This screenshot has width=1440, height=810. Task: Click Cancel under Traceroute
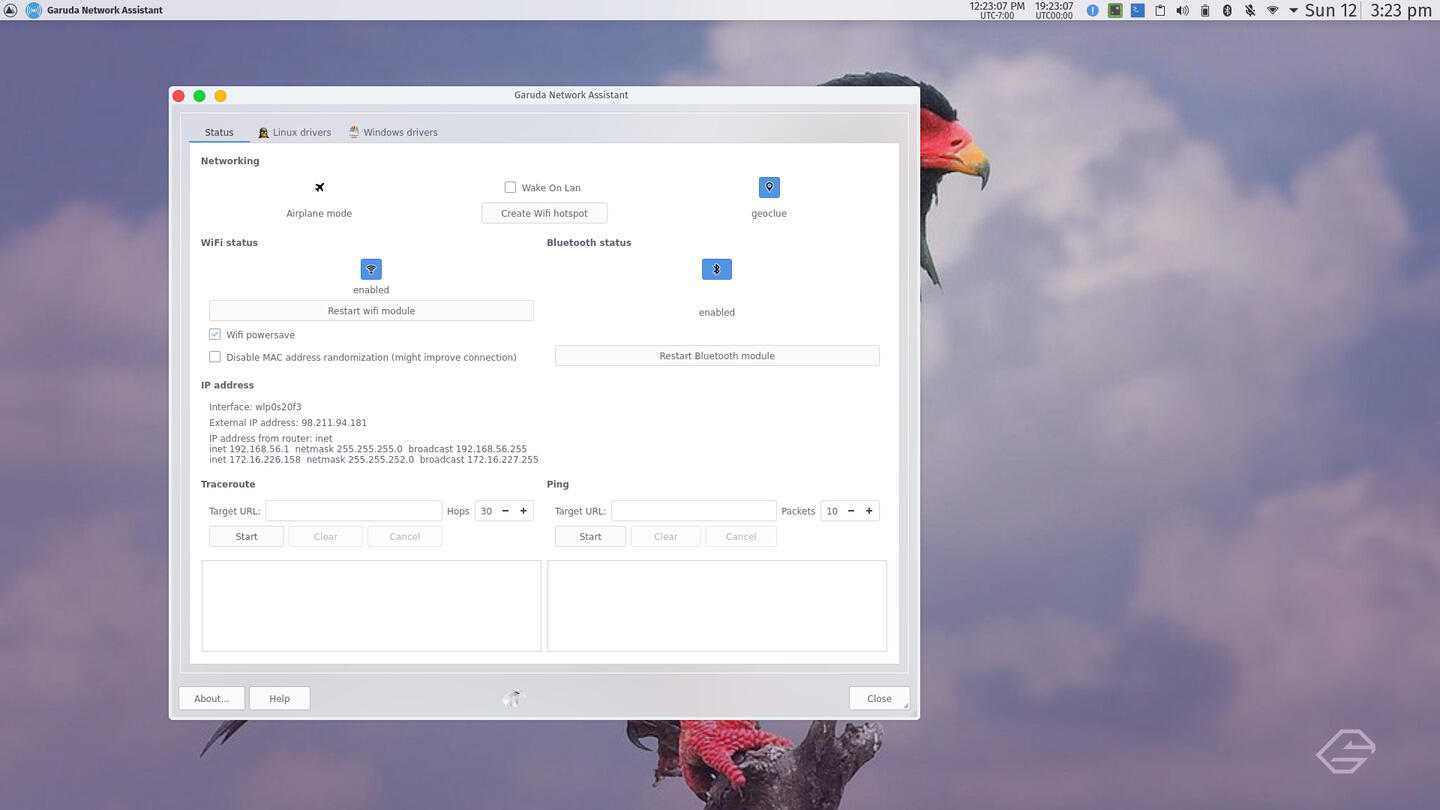(404, 537)
